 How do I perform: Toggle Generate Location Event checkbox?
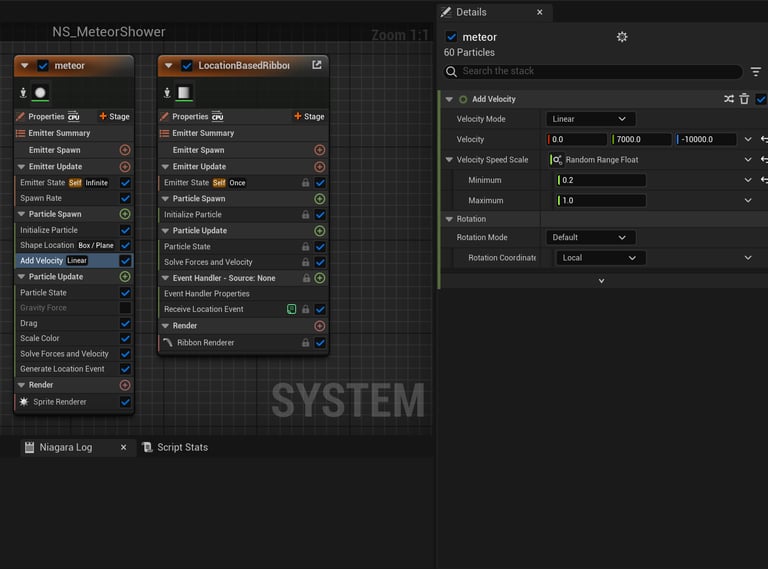coord(125,369)
